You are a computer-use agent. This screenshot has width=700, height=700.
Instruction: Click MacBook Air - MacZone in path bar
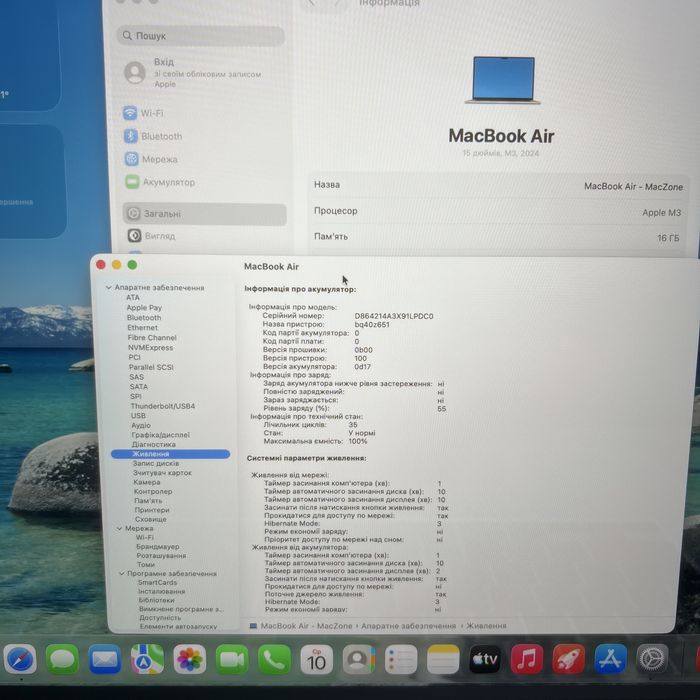[x=306, y=626]
